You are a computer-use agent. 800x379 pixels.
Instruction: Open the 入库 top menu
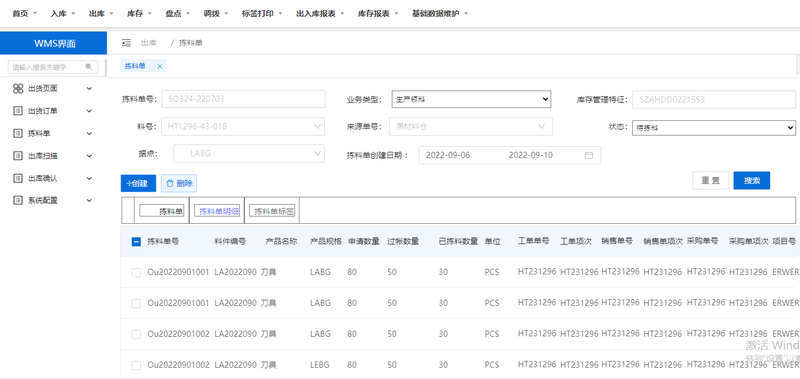(x=63, y=14)
